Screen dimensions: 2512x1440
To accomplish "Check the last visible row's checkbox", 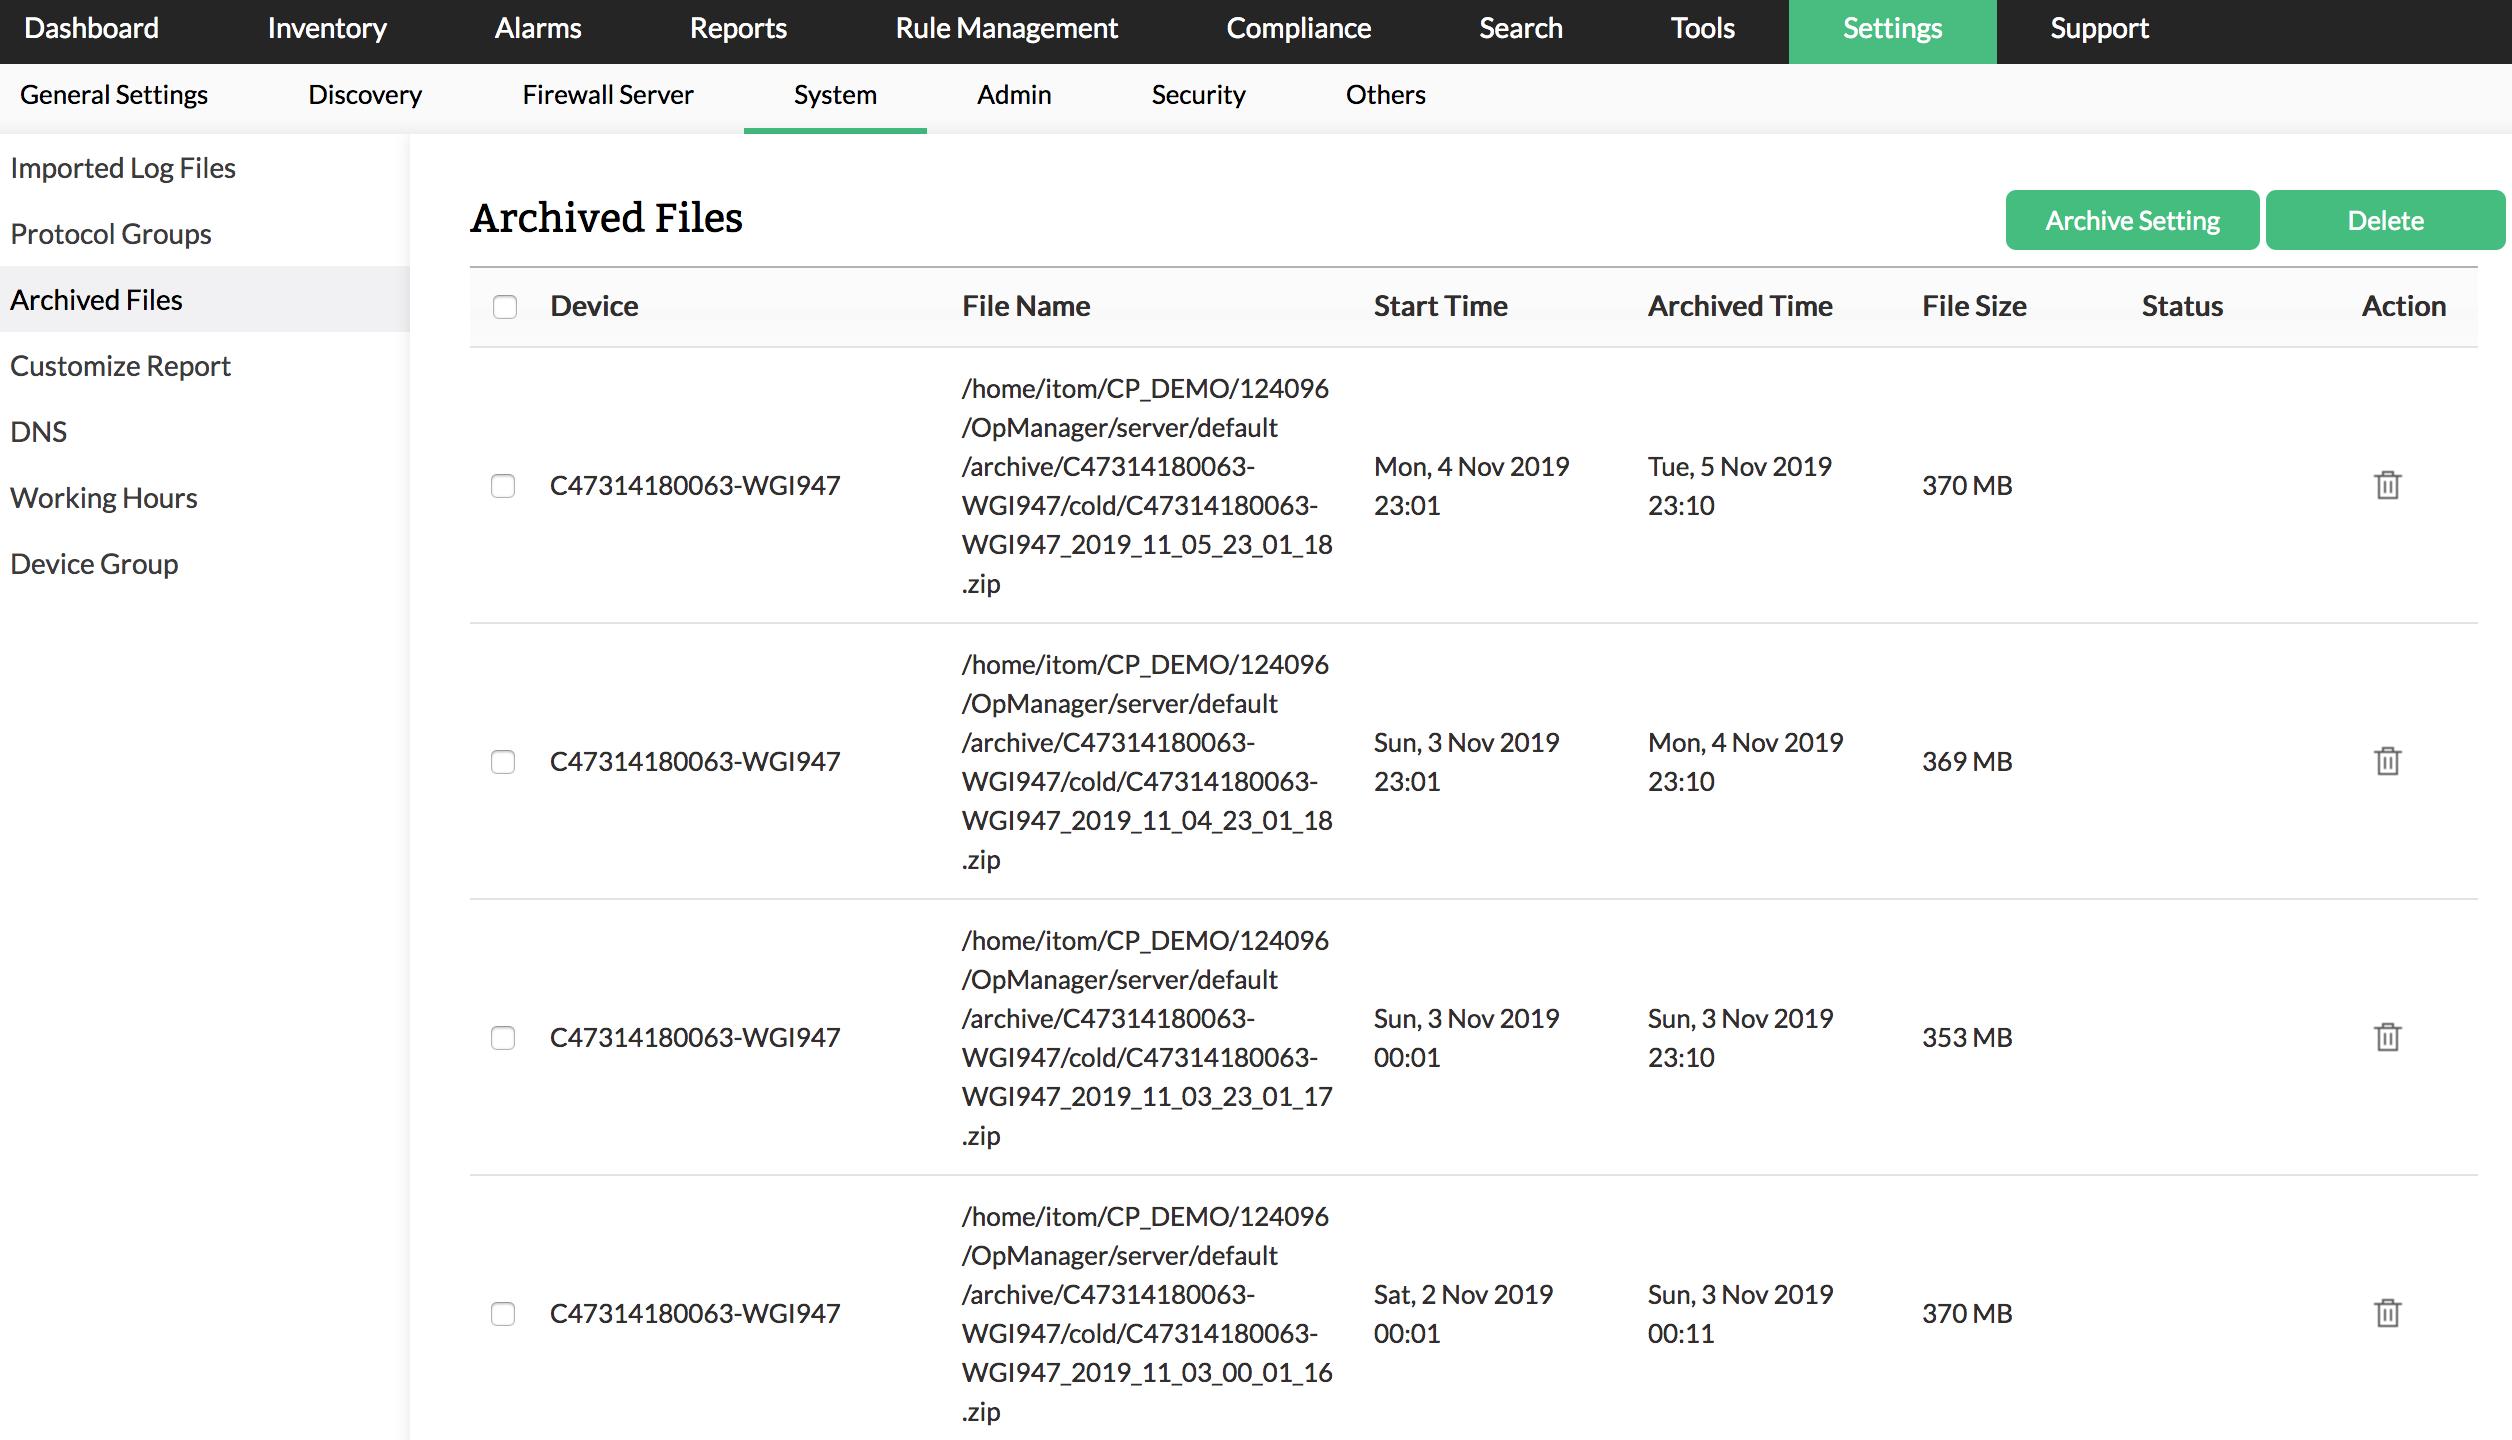I will 503,1314.
